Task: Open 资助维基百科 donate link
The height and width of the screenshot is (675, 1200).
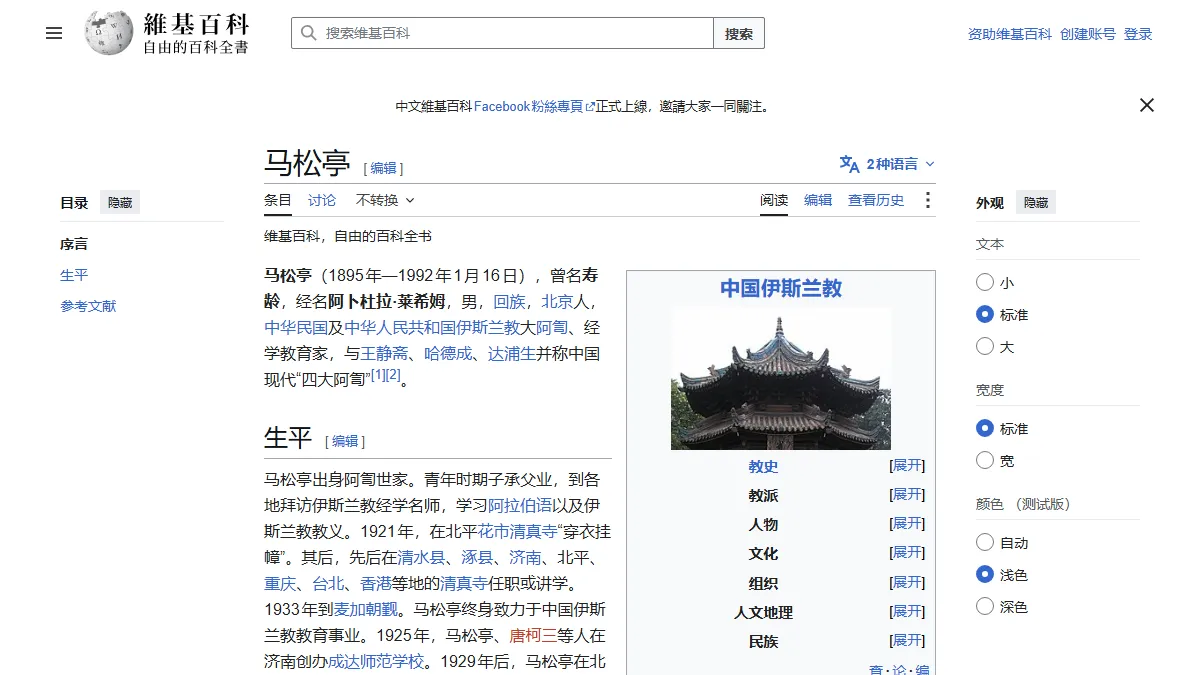Action: 1010,34
